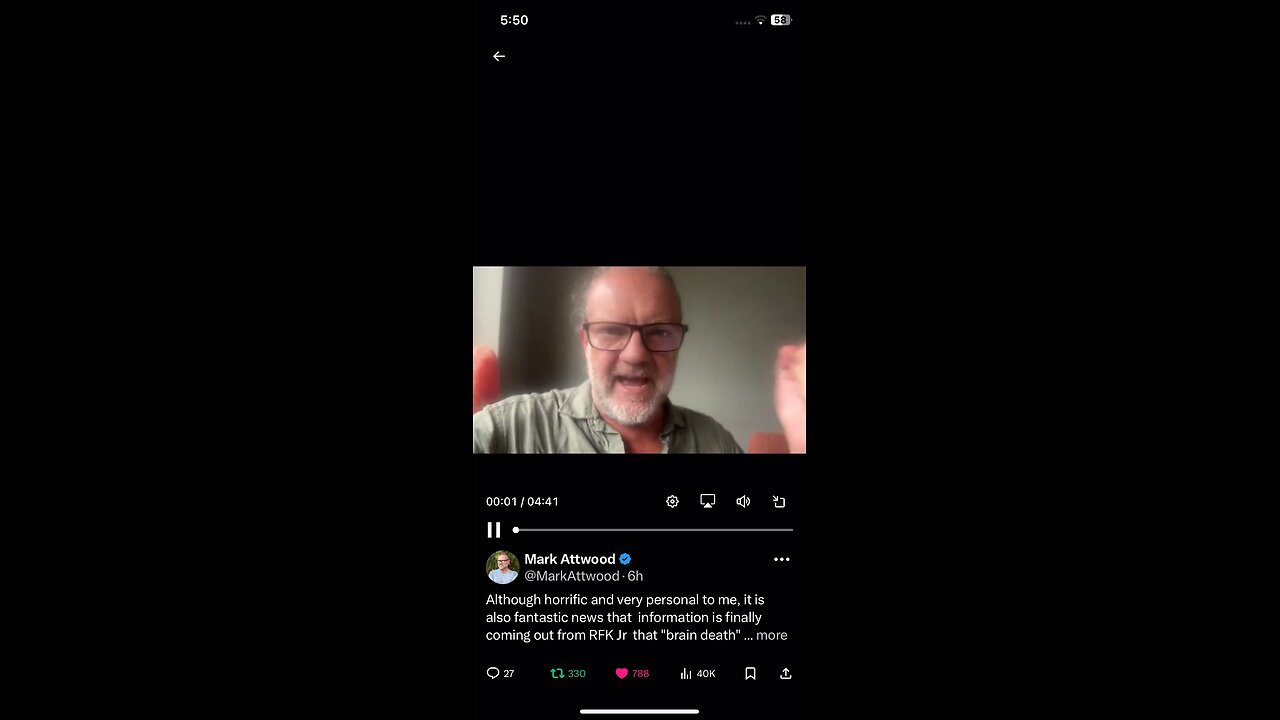Bookmark this post
Viewport: 1280px width, 720px height.
click(x=750, y=673)
